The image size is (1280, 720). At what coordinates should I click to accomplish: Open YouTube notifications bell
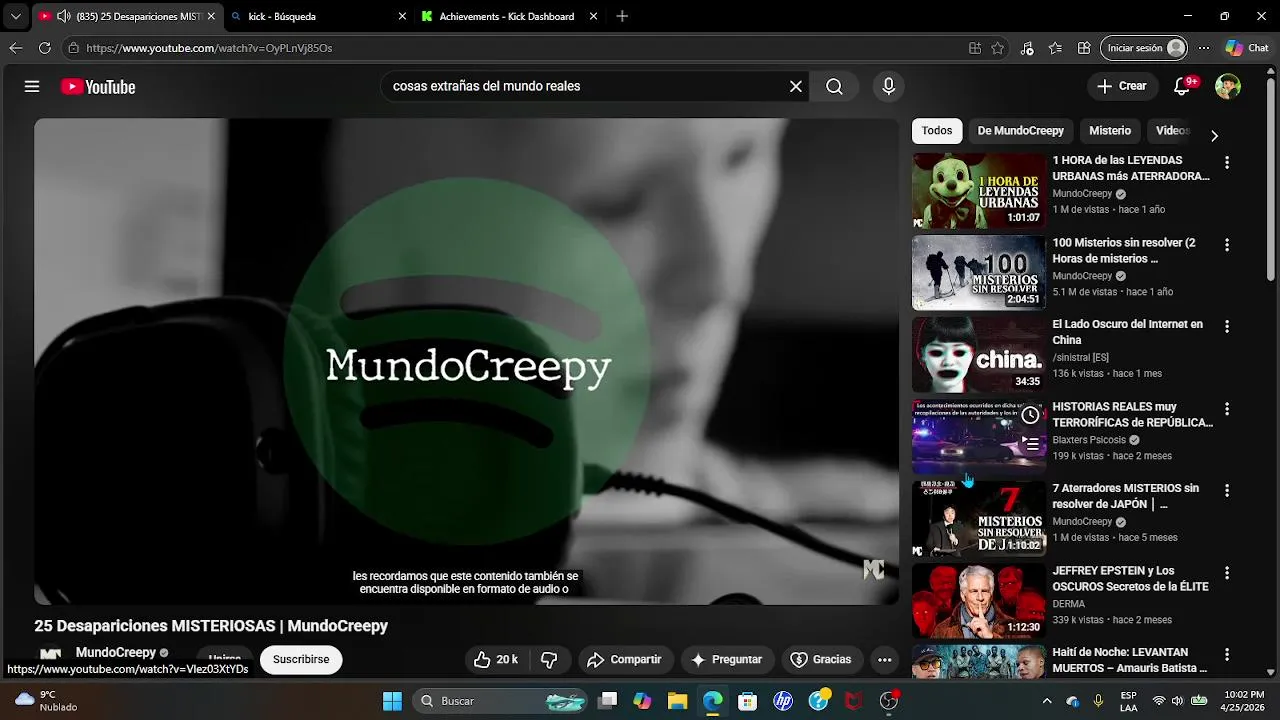(1182, 87)
